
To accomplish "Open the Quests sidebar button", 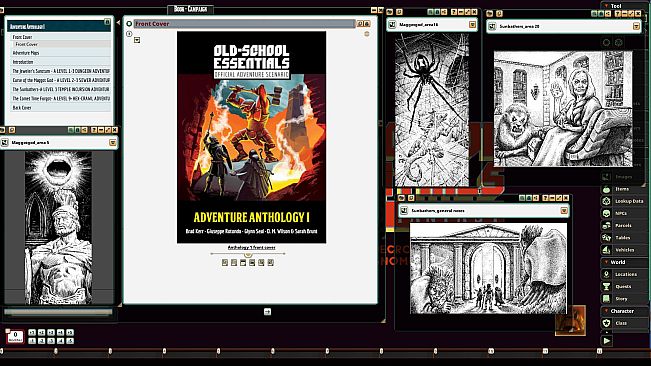I will pyautogui.click(x=624, y=287).
